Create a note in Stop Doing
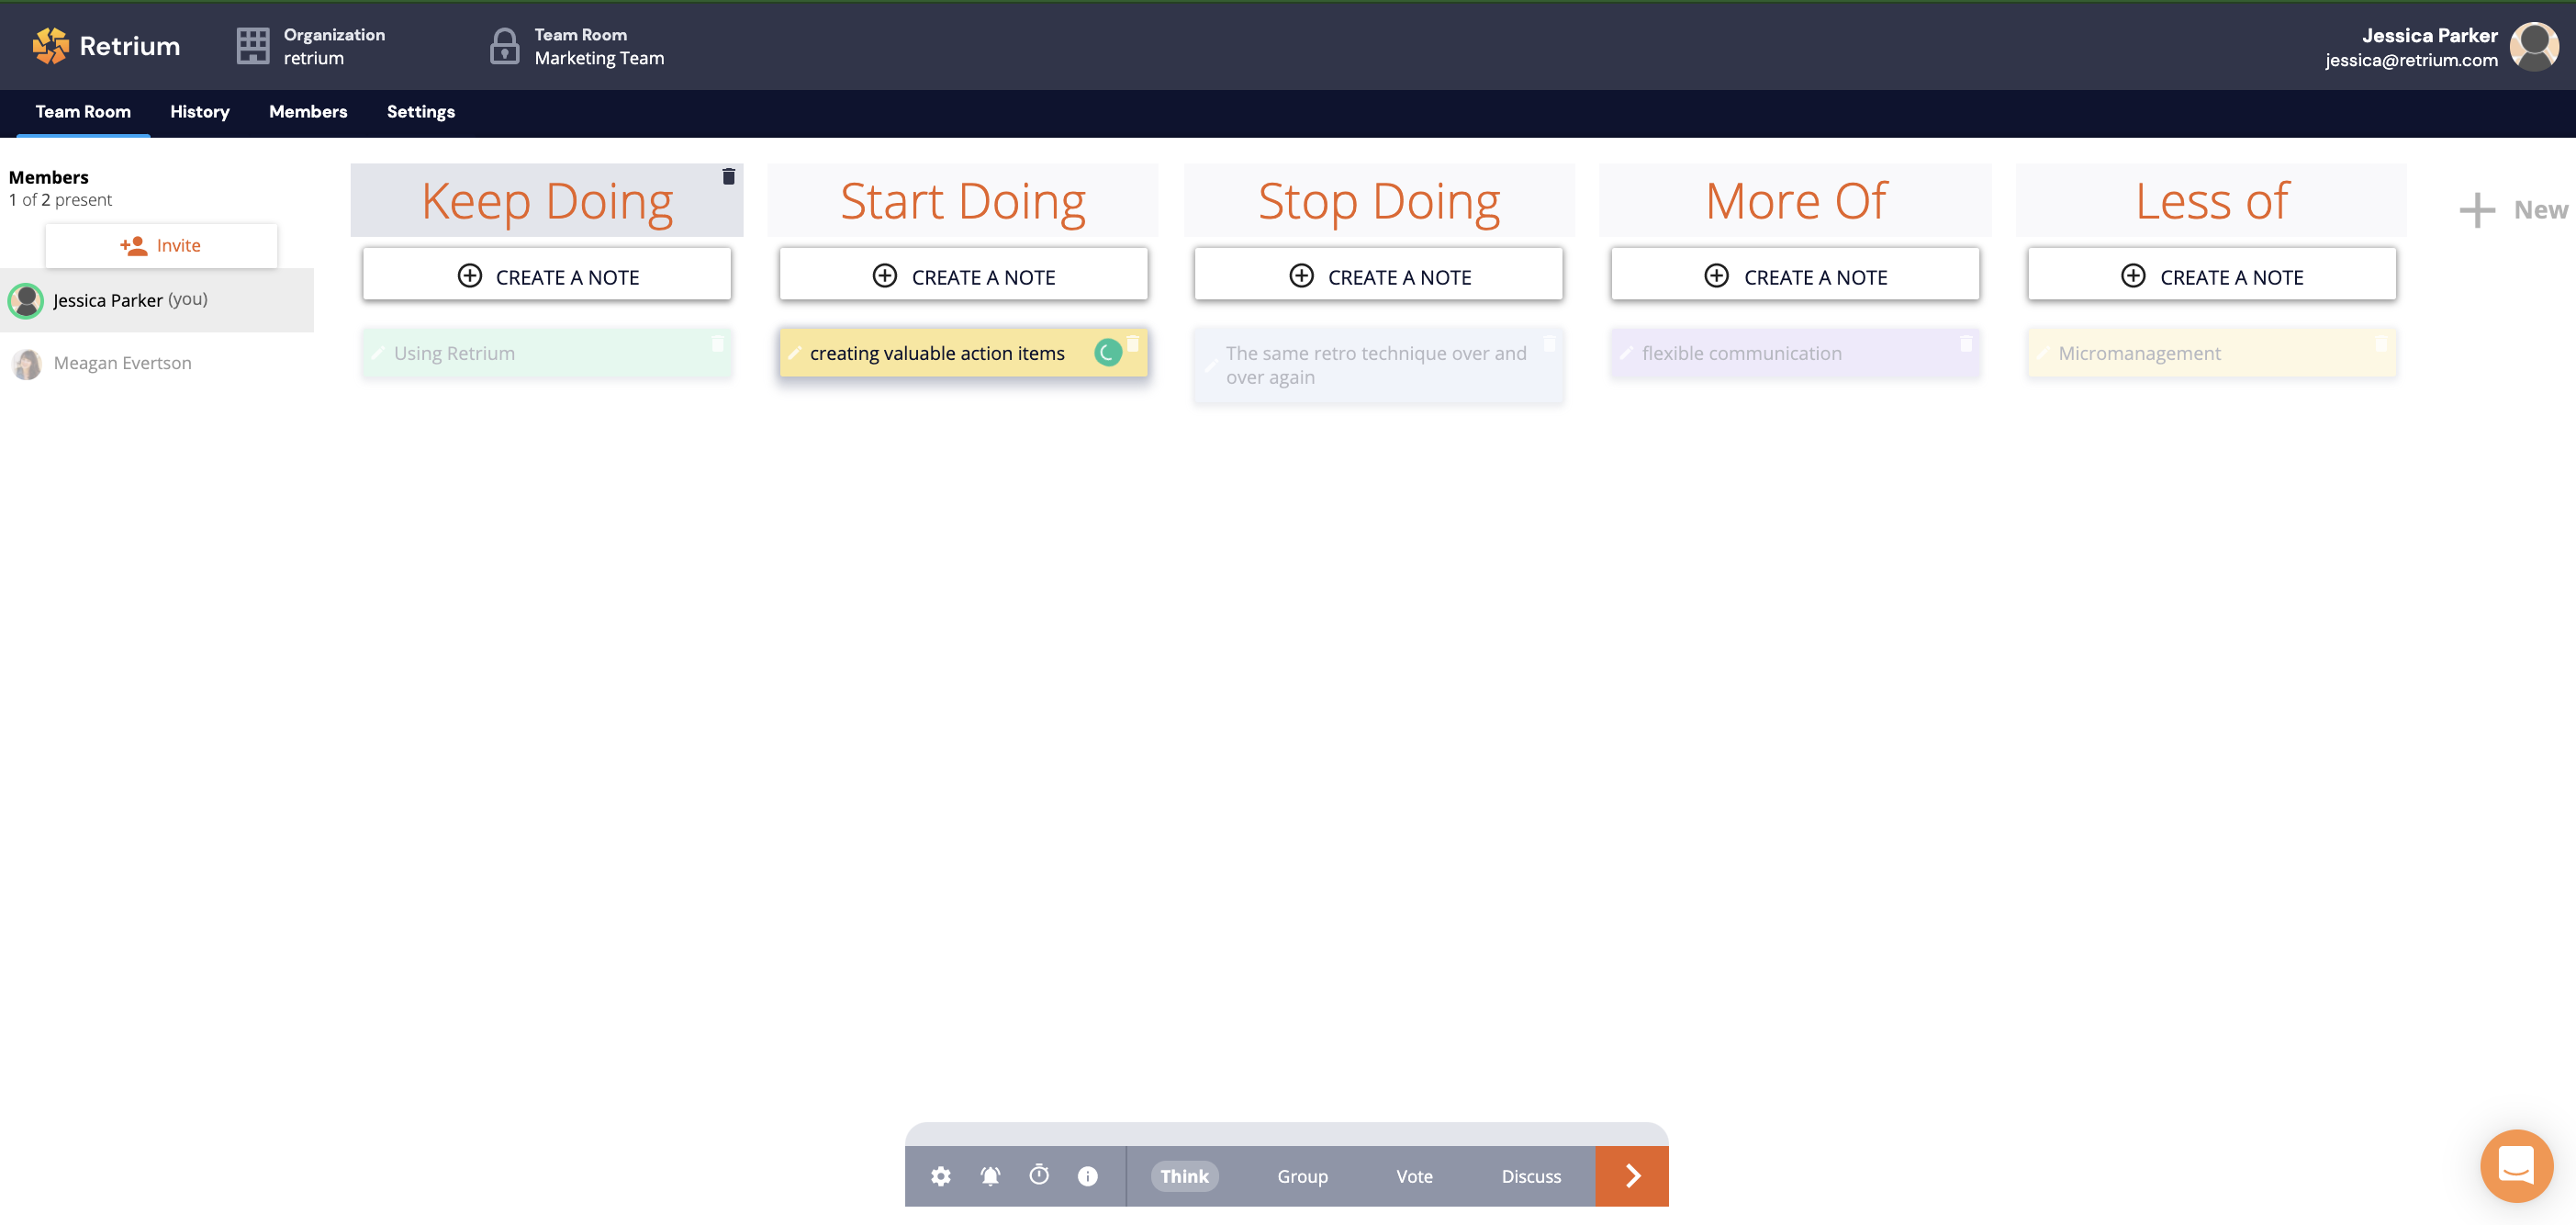This screenshot has width=2576, height=1225. point(1378,276)
